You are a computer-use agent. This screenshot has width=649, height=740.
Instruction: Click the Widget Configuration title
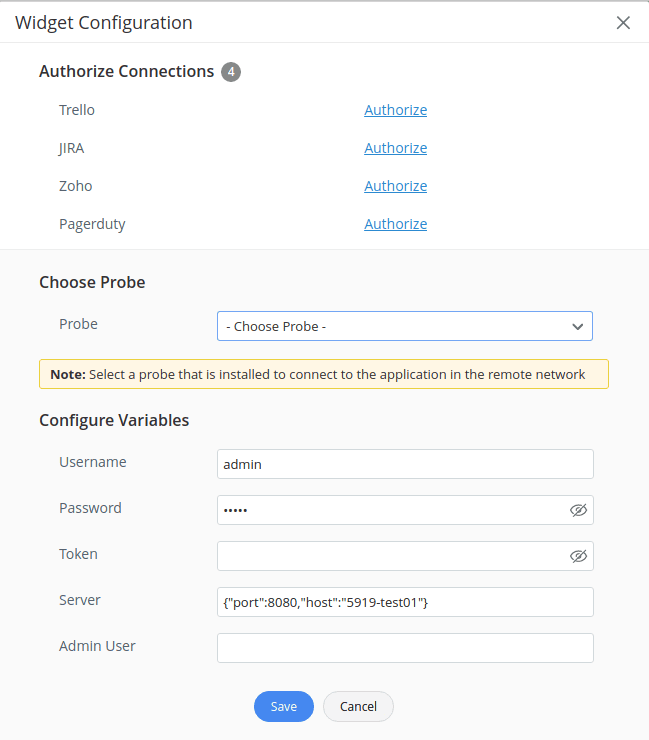pyautogui.click(x=104, y=22)
